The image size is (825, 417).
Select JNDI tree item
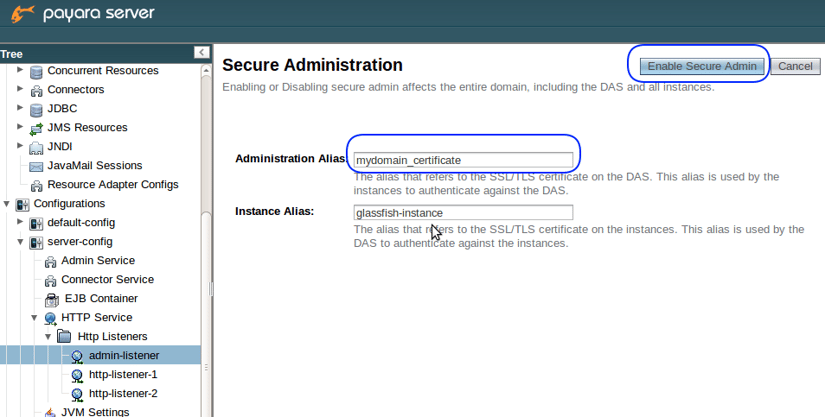[x=59, y=146]
